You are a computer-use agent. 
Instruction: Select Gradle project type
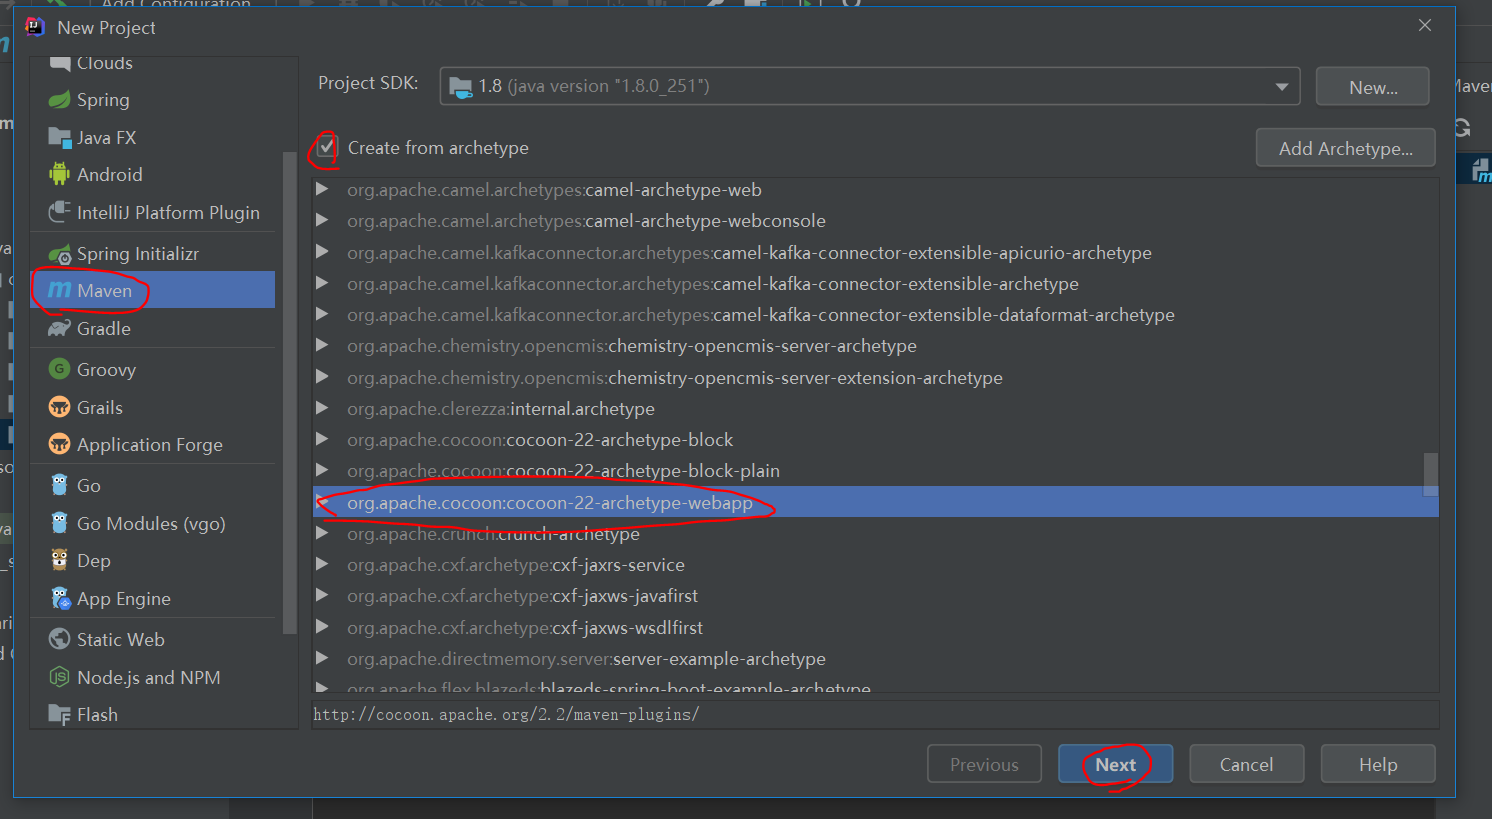(x=153, y=329)
